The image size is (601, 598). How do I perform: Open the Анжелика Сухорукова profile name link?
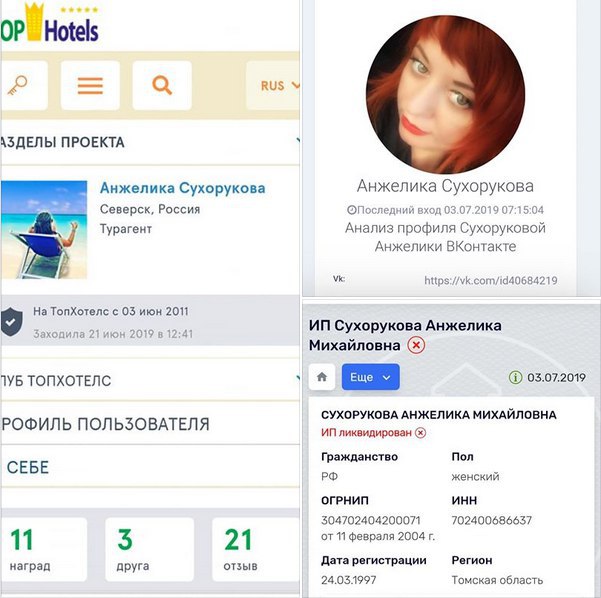[x=182, y=188]
